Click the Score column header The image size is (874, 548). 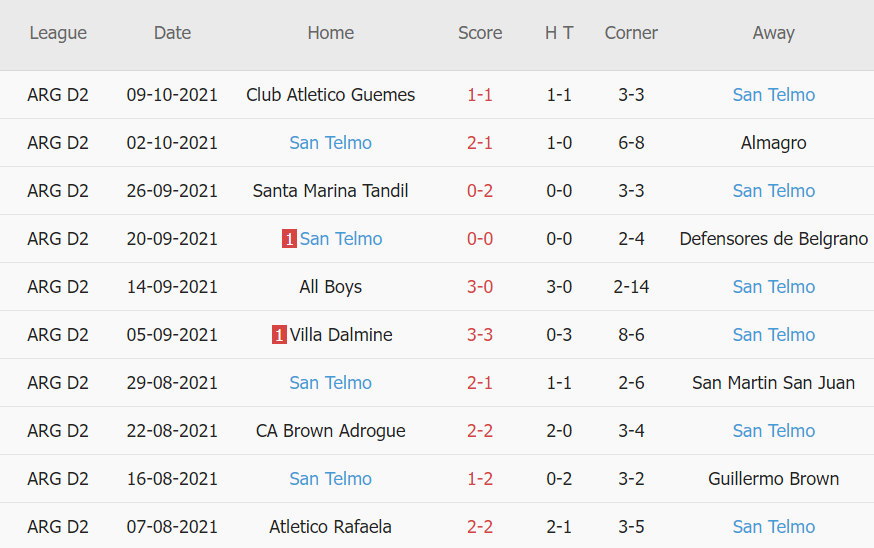click(x=480, y=33)
